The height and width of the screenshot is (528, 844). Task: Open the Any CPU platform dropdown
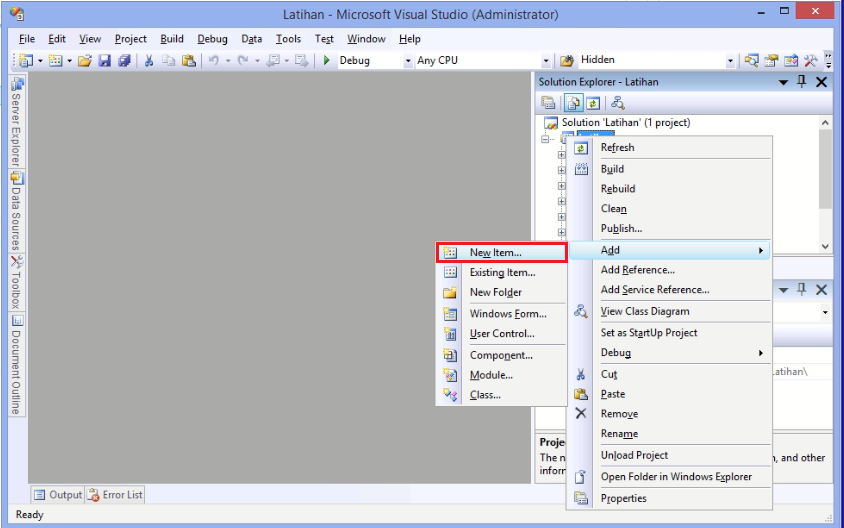click(546, 61)
